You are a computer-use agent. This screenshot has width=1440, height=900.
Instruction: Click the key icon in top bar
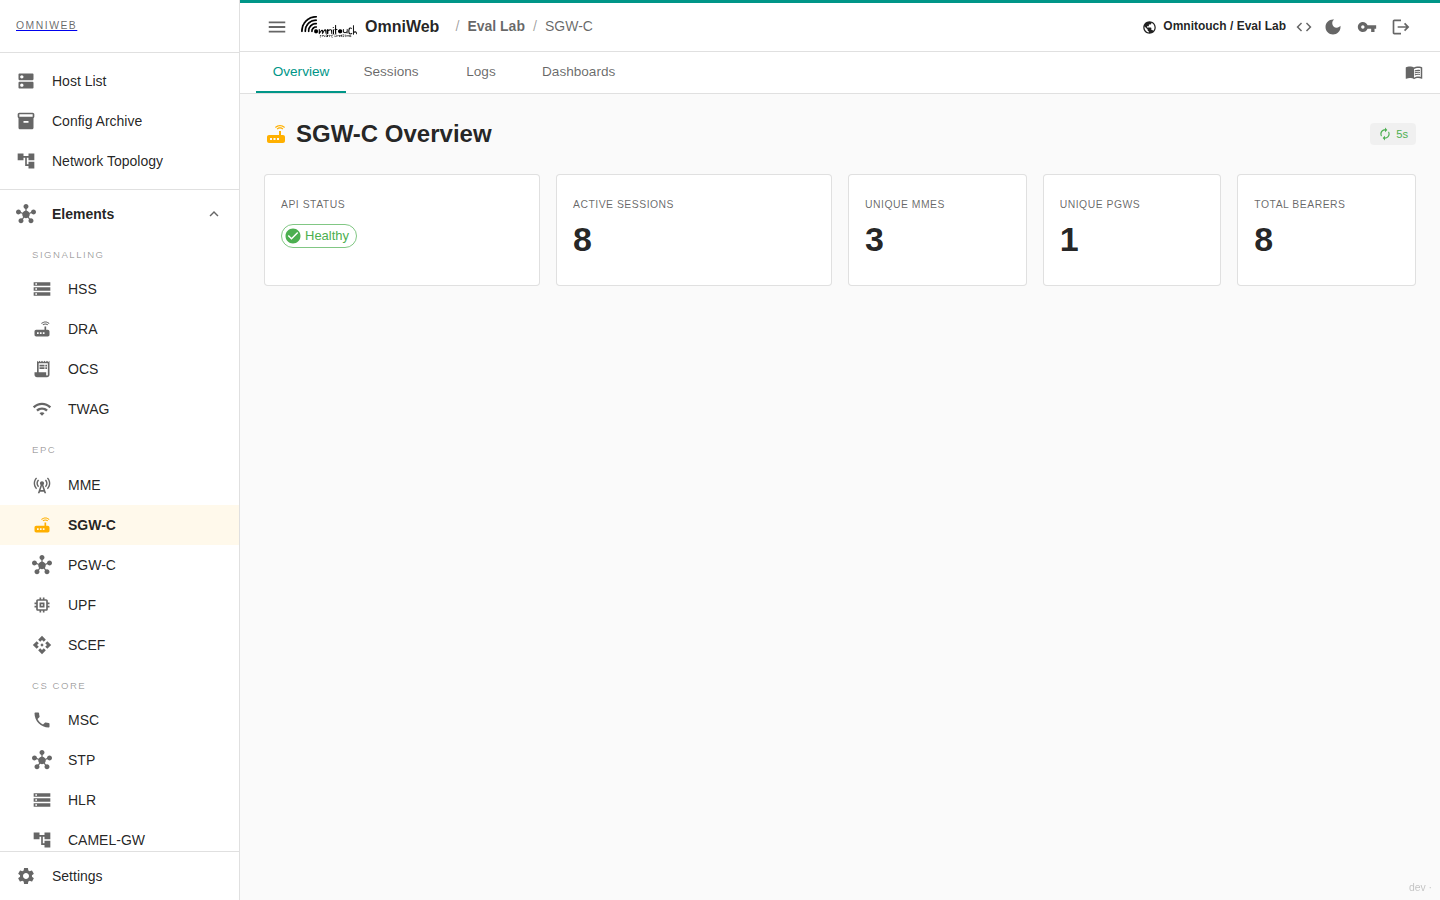click(x=1367, y=27)
